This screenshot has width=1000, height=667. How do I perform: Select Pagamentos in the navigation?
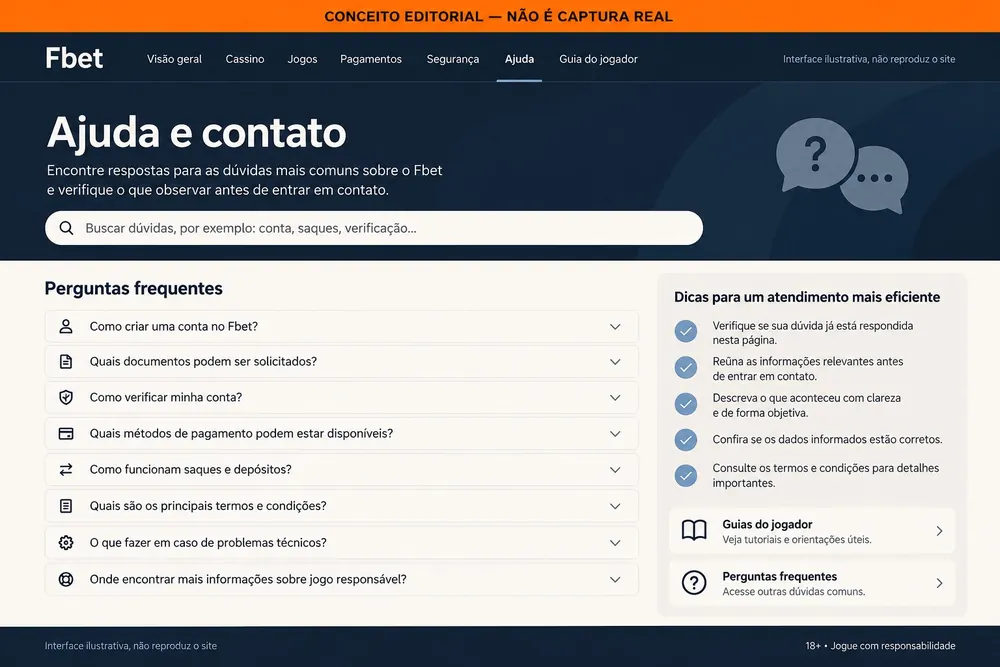[x=371, y=59]
